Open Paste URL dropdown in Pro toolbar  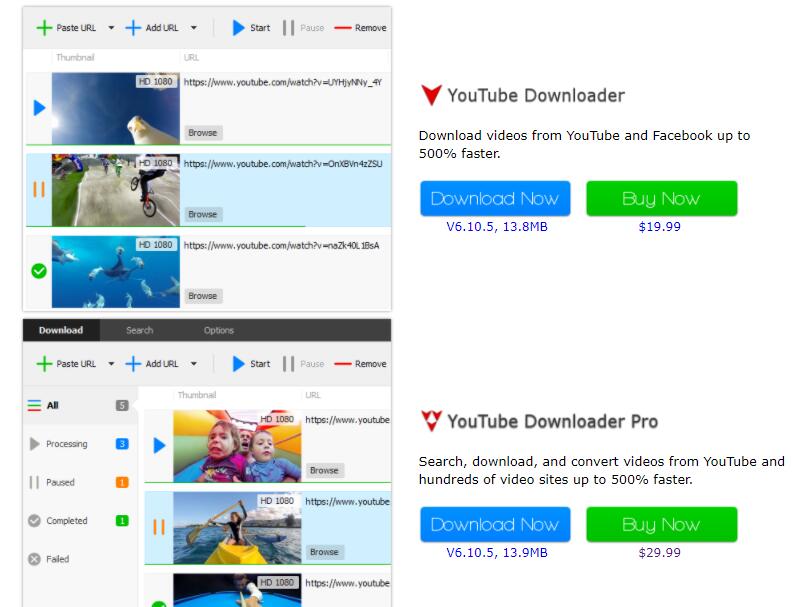[111, 364]
